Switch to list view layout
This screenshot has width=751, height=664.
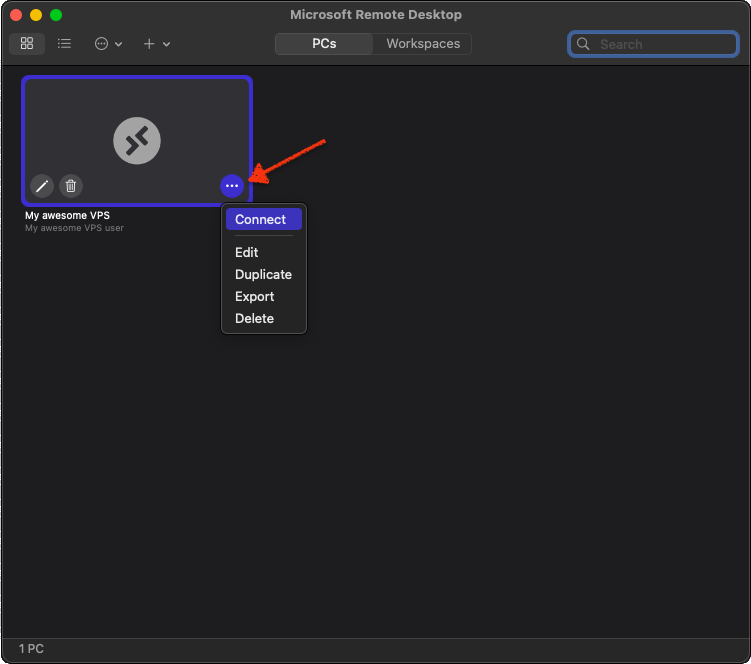click(x=64, y=44)
